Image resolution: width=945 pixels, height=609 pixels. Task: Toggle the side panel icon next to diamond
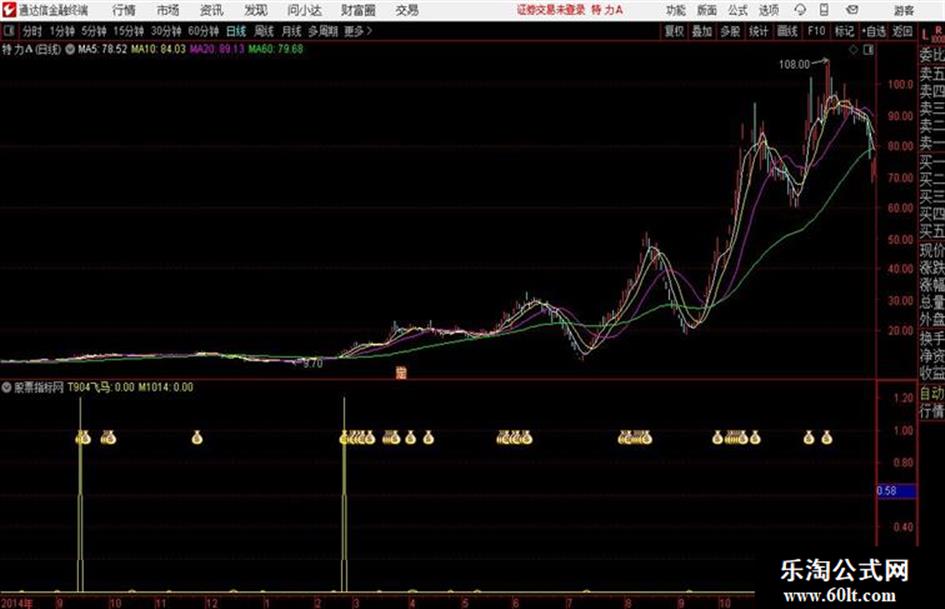point(868,50)
